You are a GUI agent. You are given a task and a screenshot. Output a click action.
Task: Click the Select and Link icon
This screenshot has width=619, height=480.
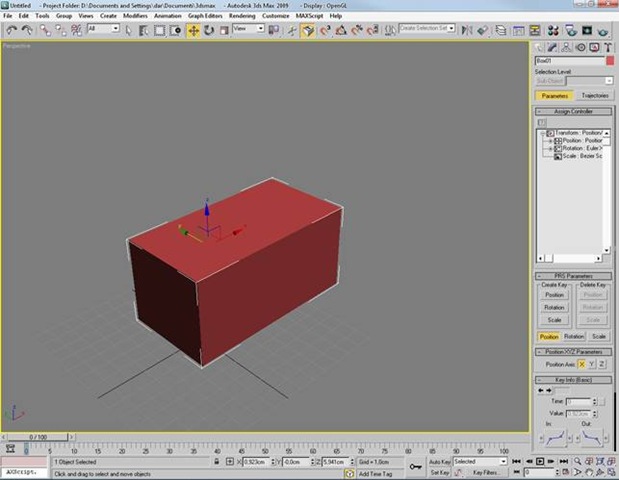[x=43, y=30]
